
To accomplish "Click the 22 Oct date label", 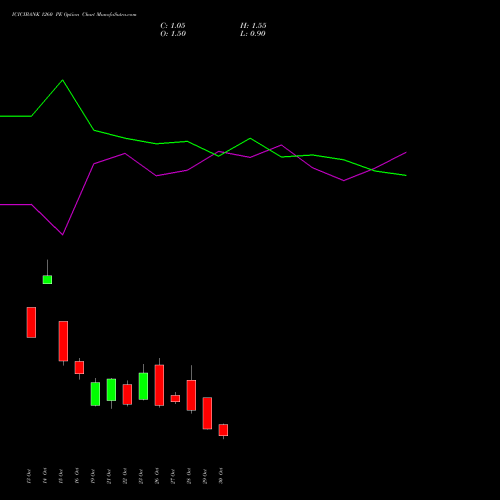I will [x=125, y=476].
